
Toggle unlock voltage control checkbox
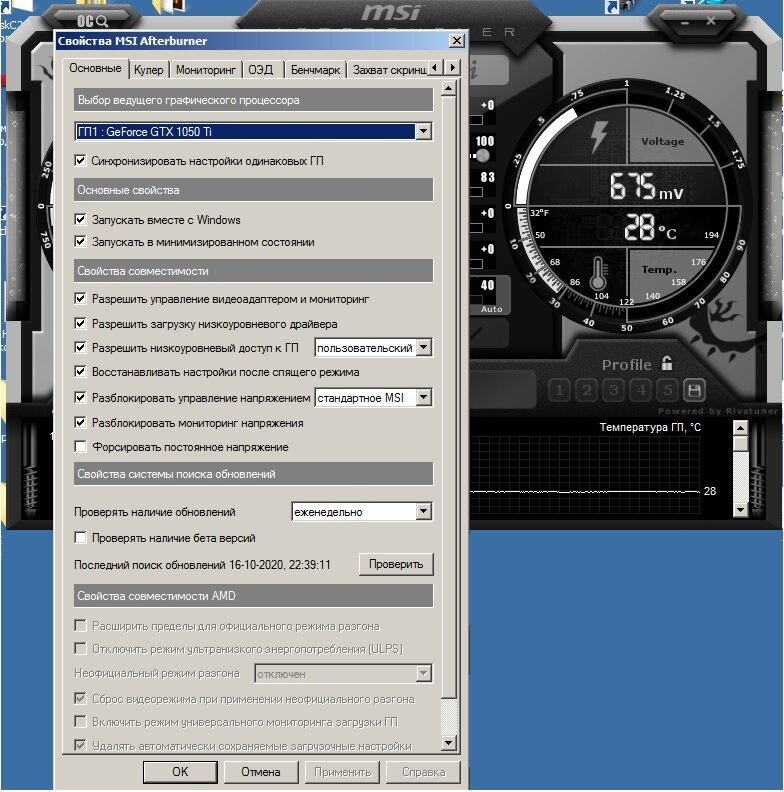coord(80,398)
